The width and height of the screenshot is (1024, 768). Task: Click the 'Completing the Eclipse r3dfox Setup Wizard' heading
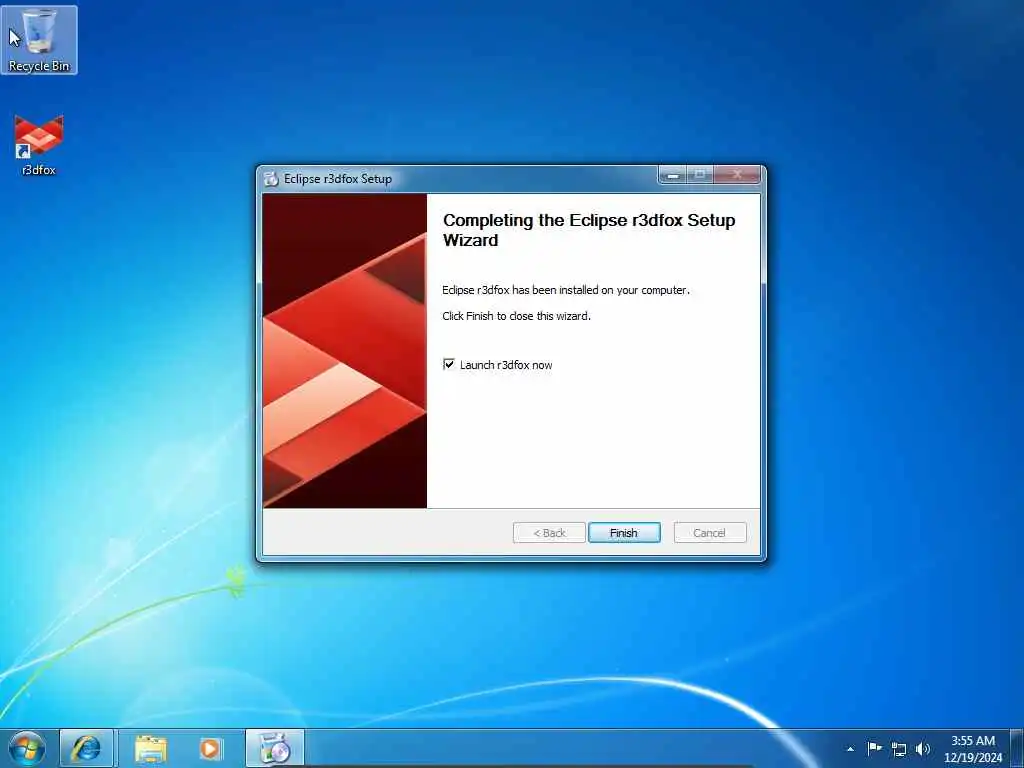coord(589,230)
